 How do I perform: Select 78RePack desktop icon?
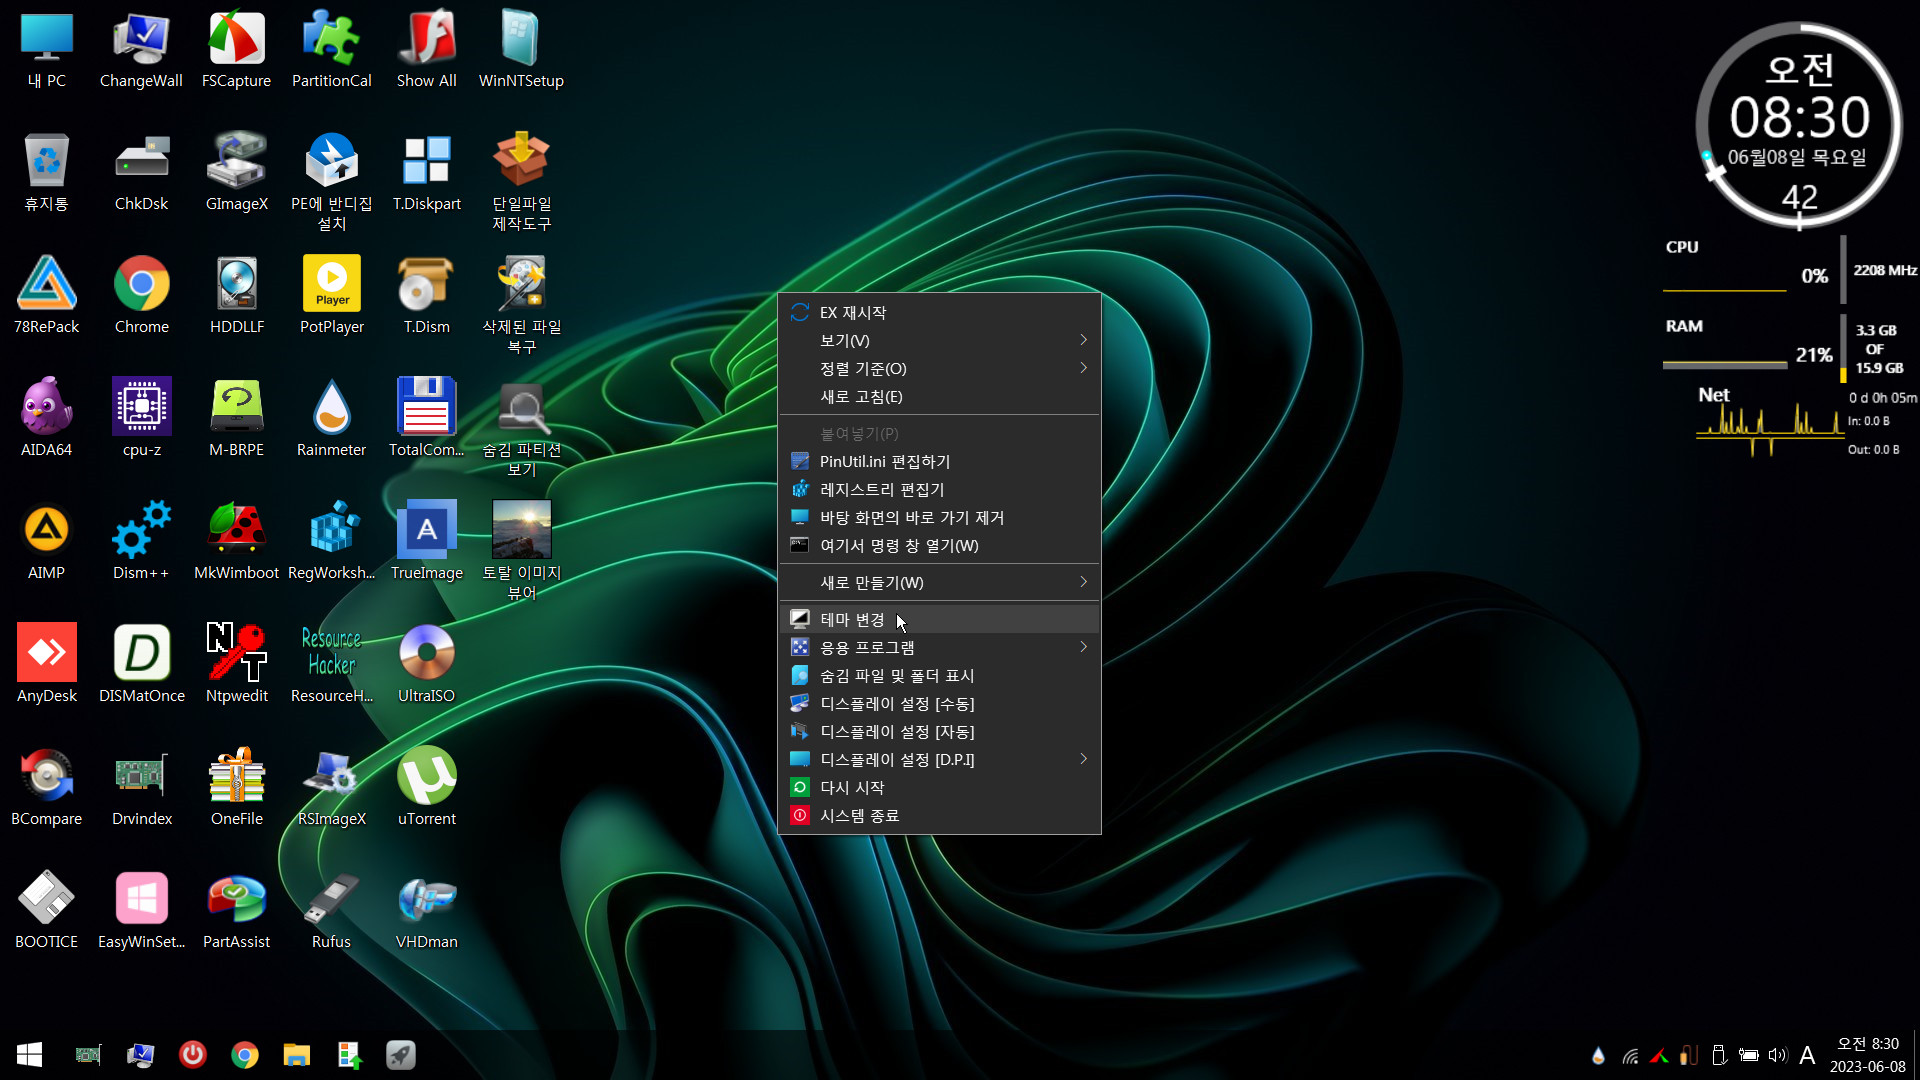point(46,296)
